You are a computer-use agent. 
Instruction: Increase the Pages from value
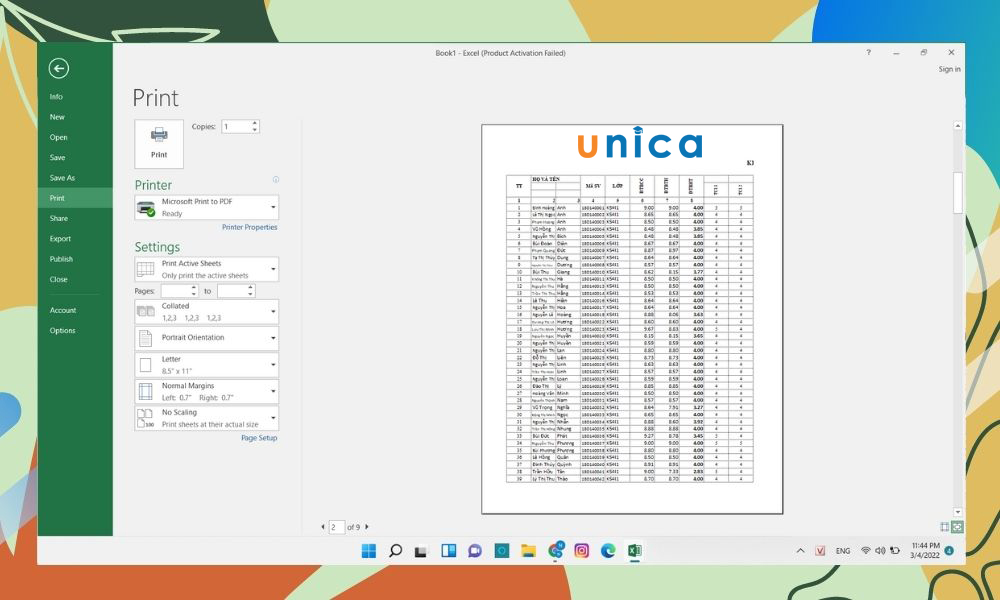(x=194, y=288)
